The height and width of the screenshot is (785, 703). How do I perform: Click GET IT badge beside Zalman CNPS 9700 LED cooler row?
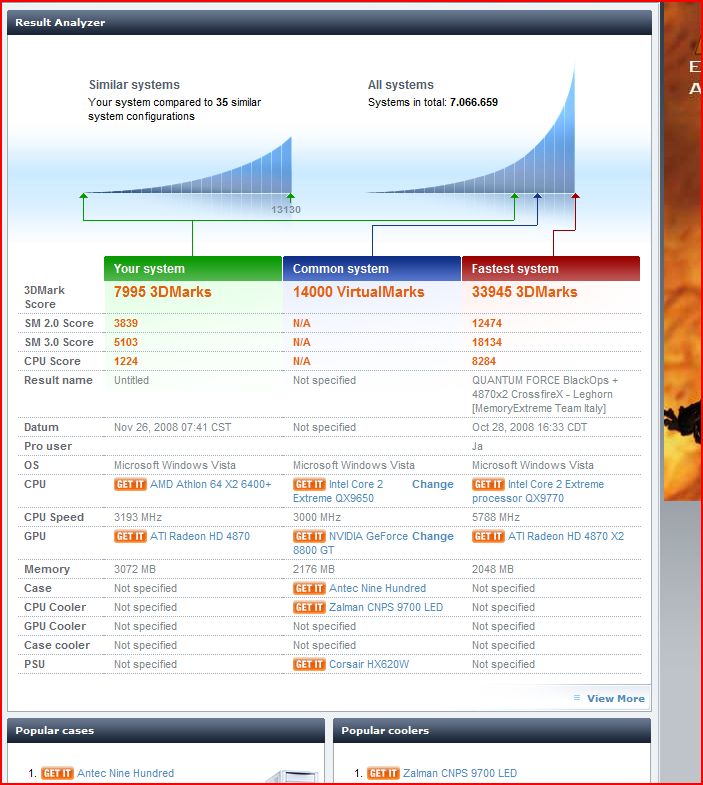click(x=309, y=607)
